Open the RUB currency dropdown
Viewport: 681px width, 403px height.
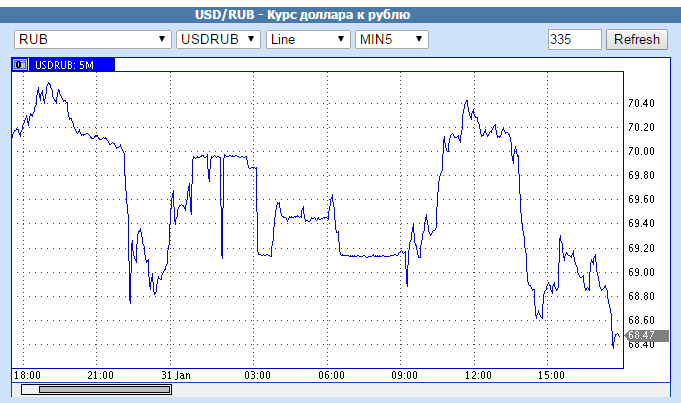[x=92, y=39]
